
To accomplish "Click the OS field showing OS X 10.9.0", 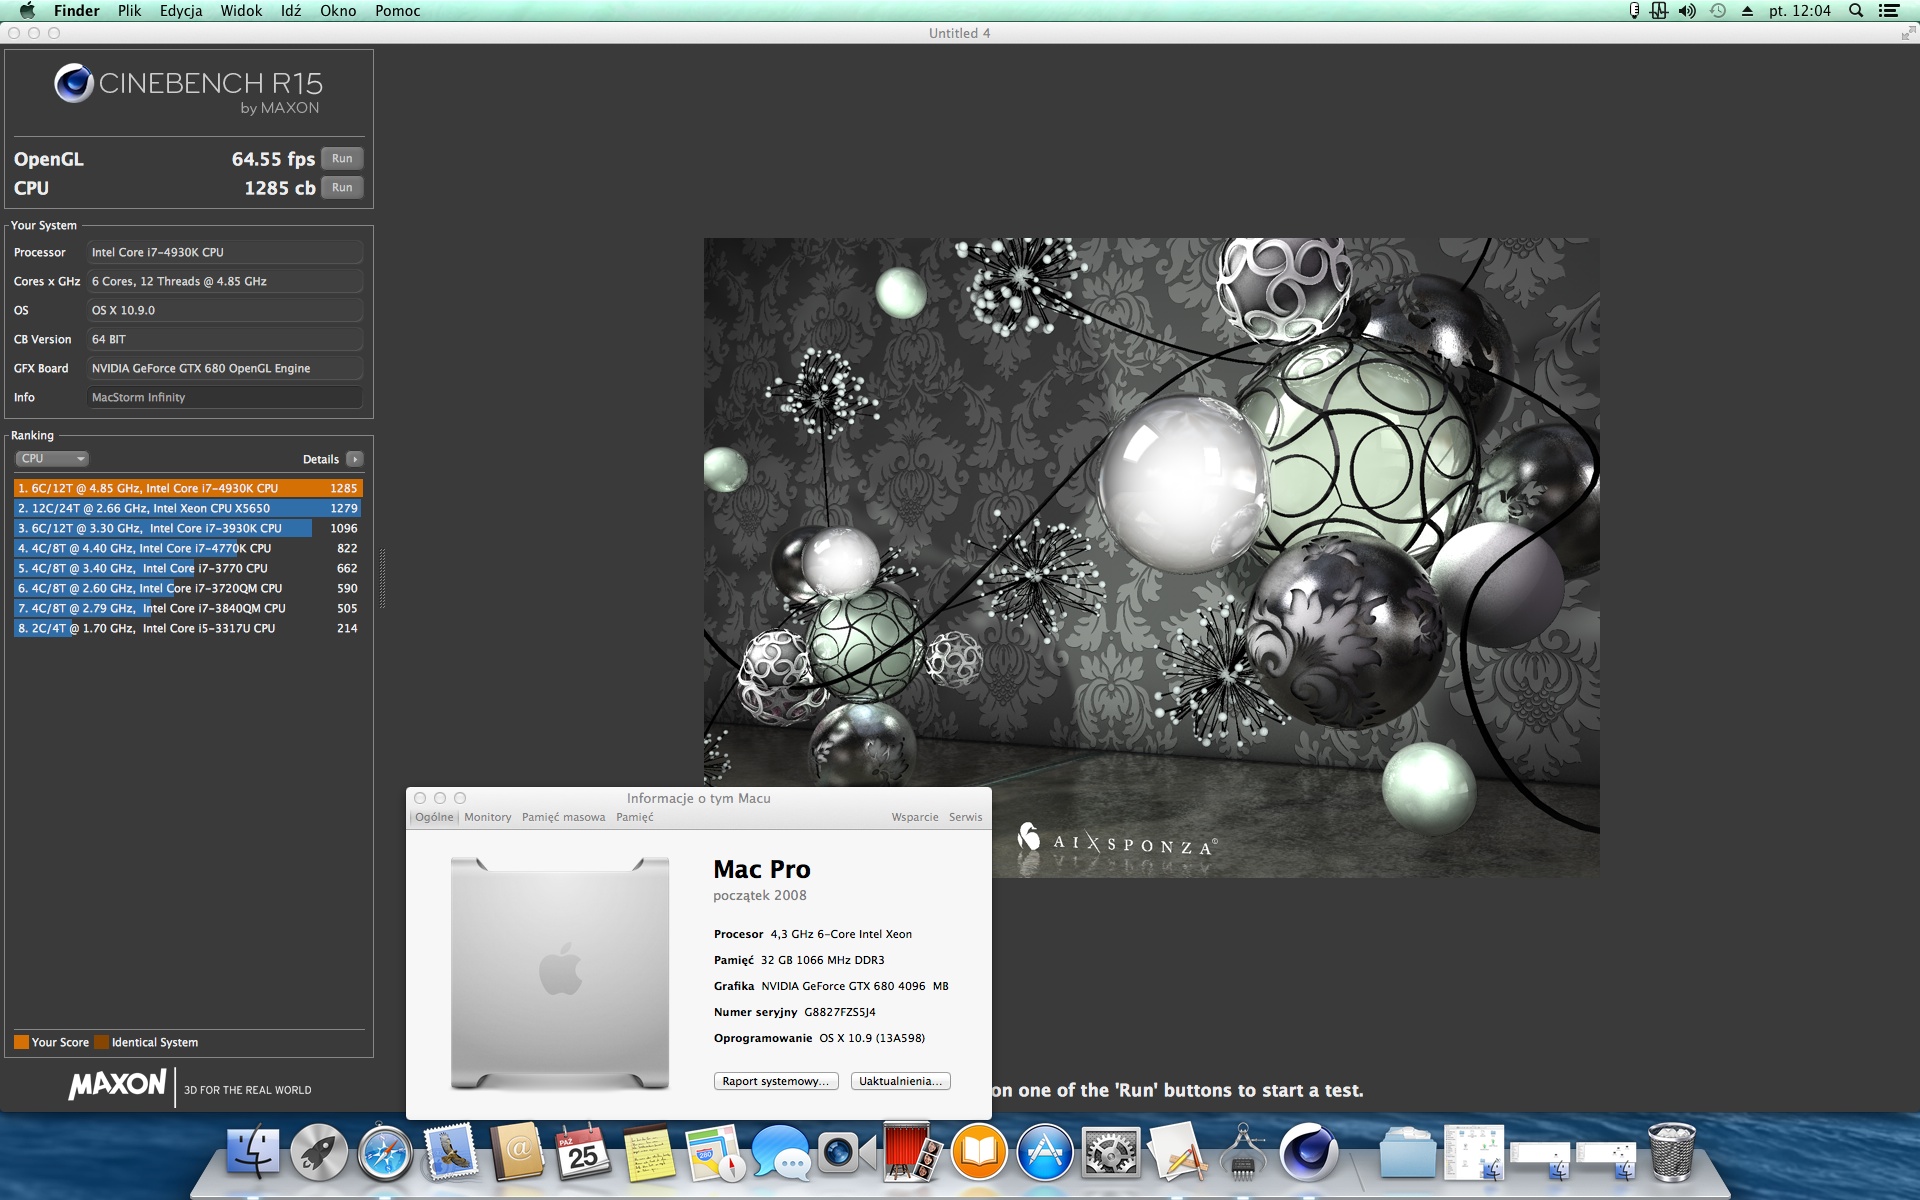I will pyautogui.click(x=225, y=310).
